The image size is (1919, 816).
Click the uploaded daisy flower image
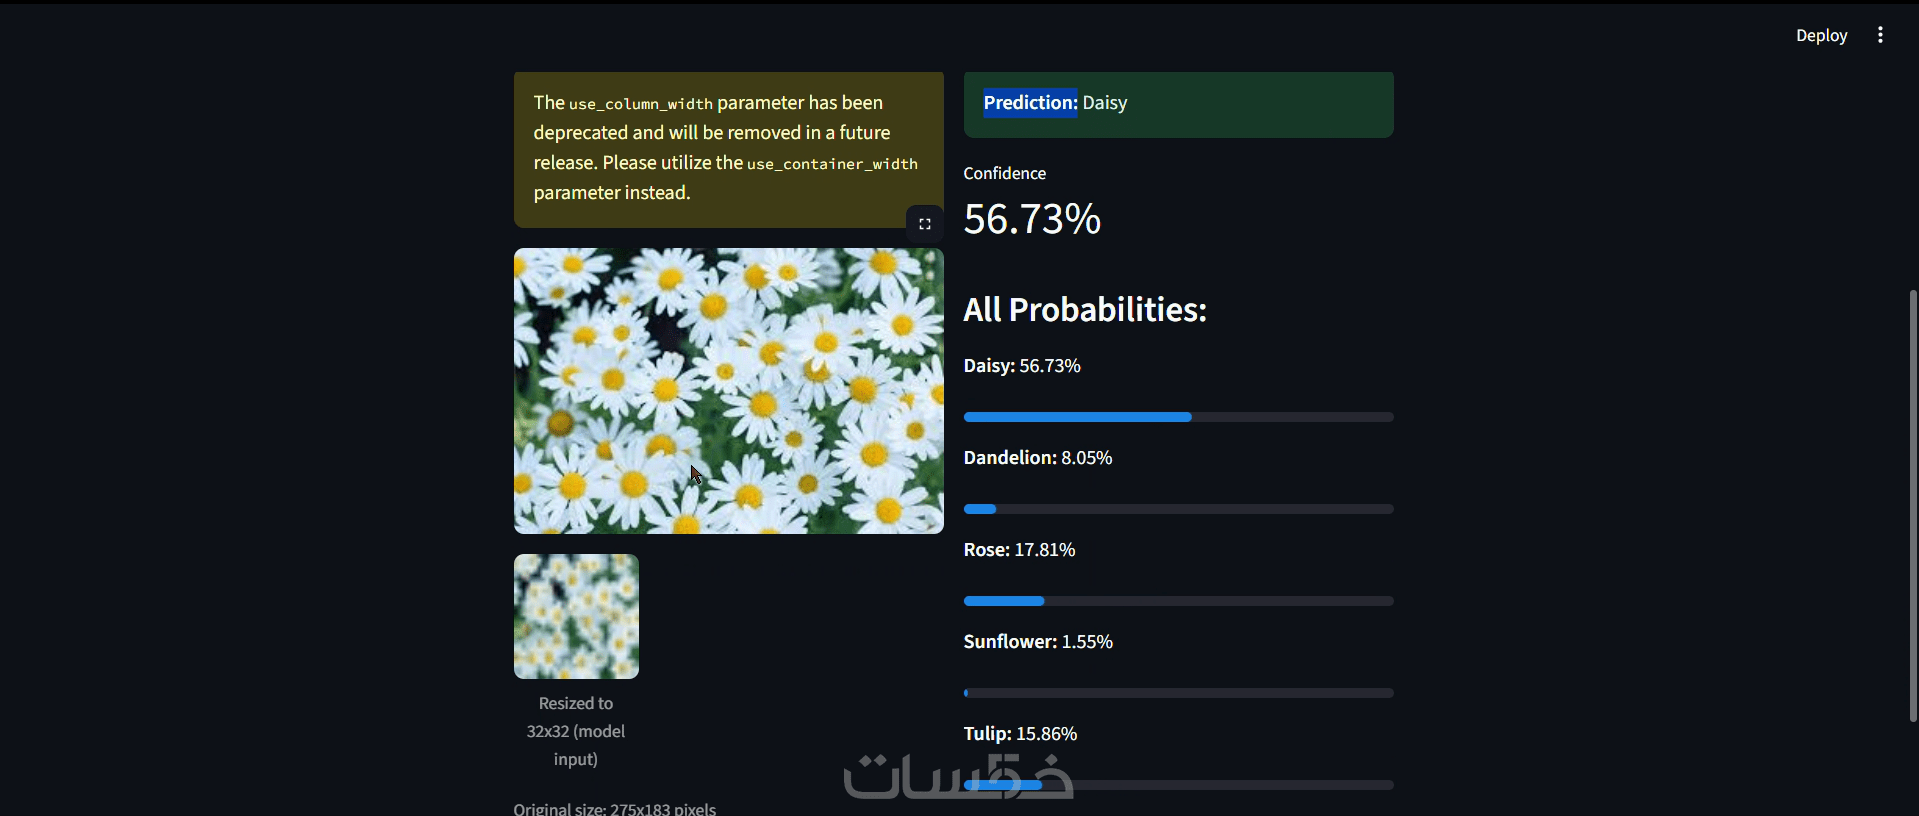[x=728, y=391]
